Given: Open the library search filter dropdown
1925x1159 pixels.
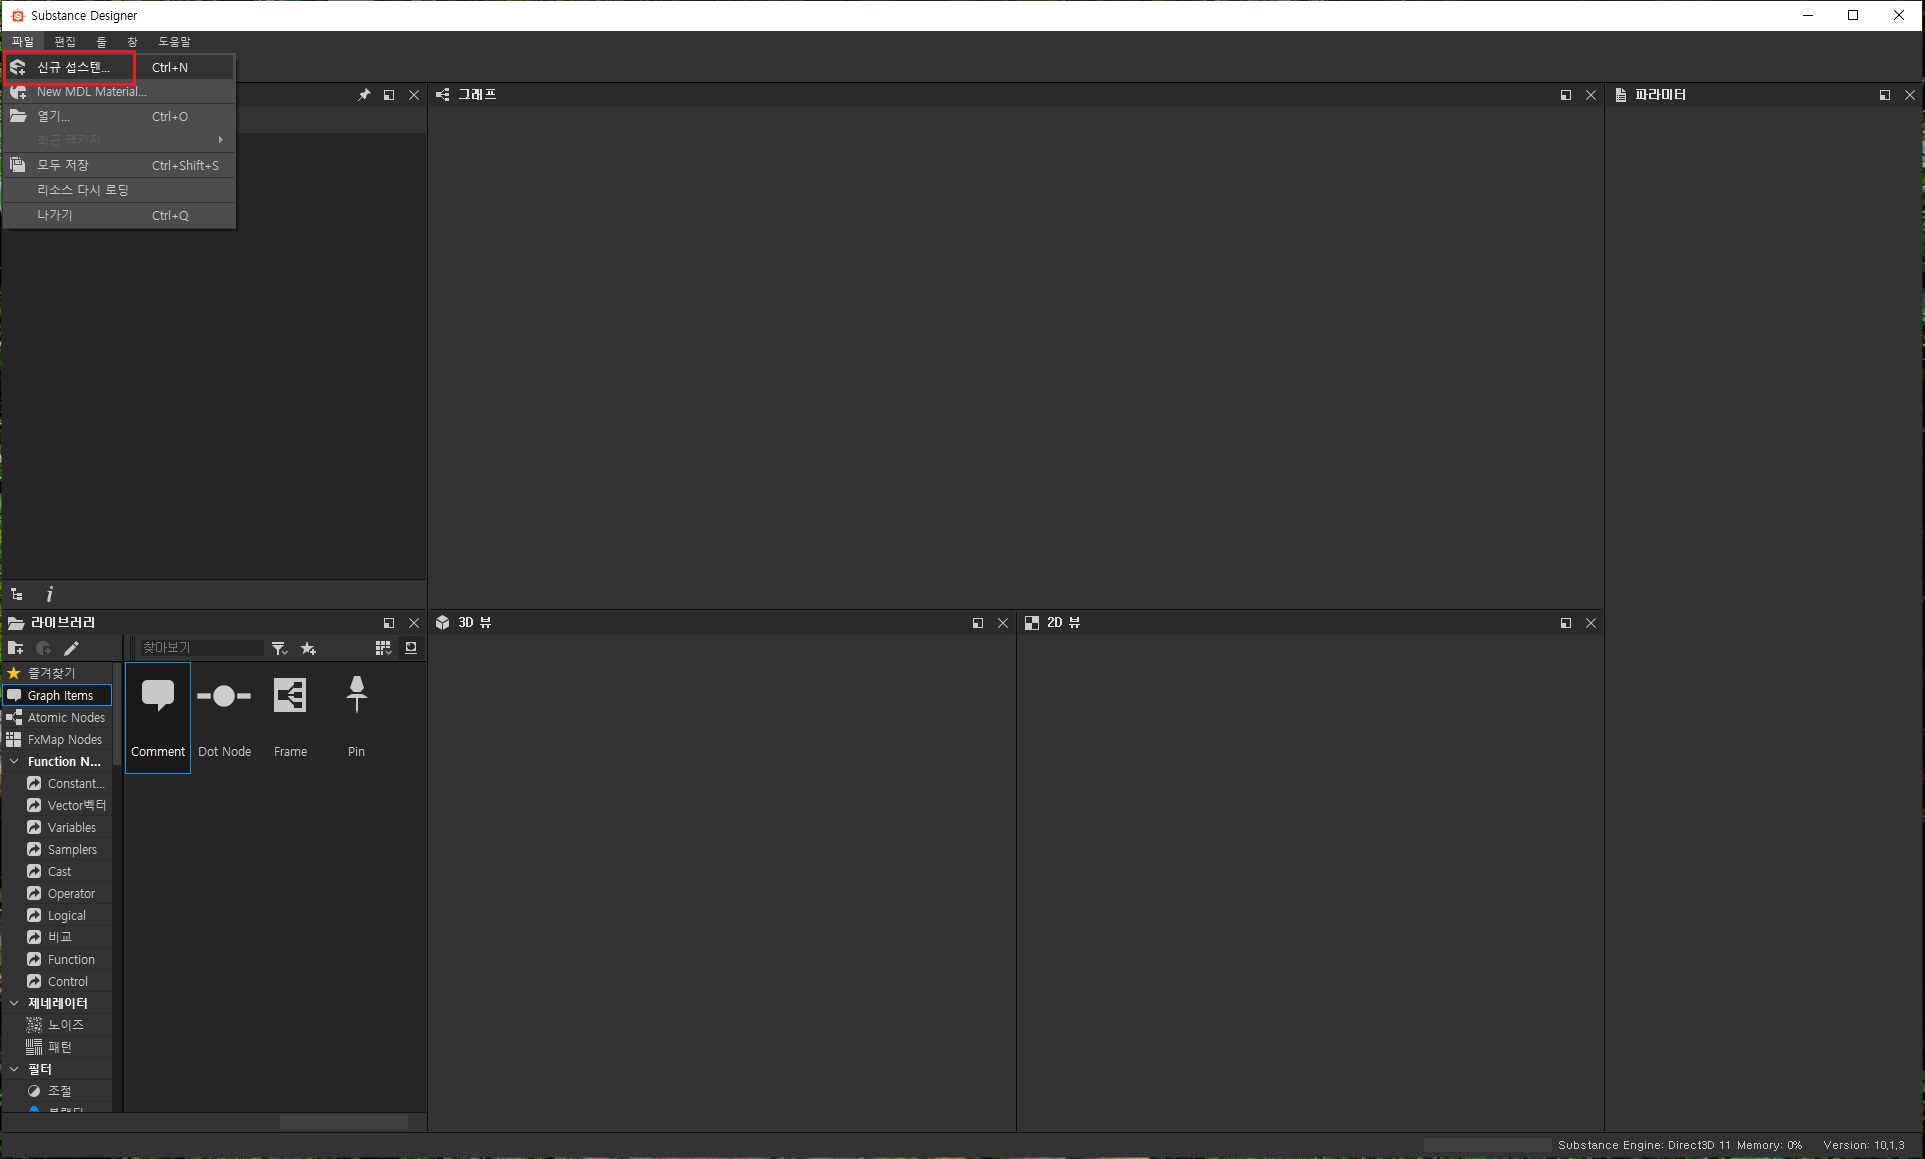Looking at the screenshot, I should [x=279, y=648].
